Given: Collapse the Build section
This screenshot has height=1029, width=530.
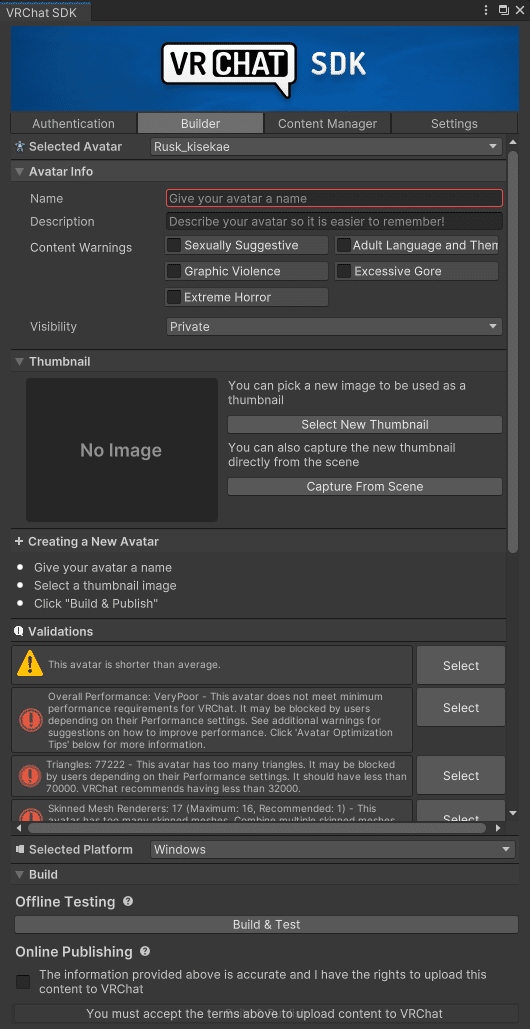Looking at the screenshot, I should pos(20,875).
